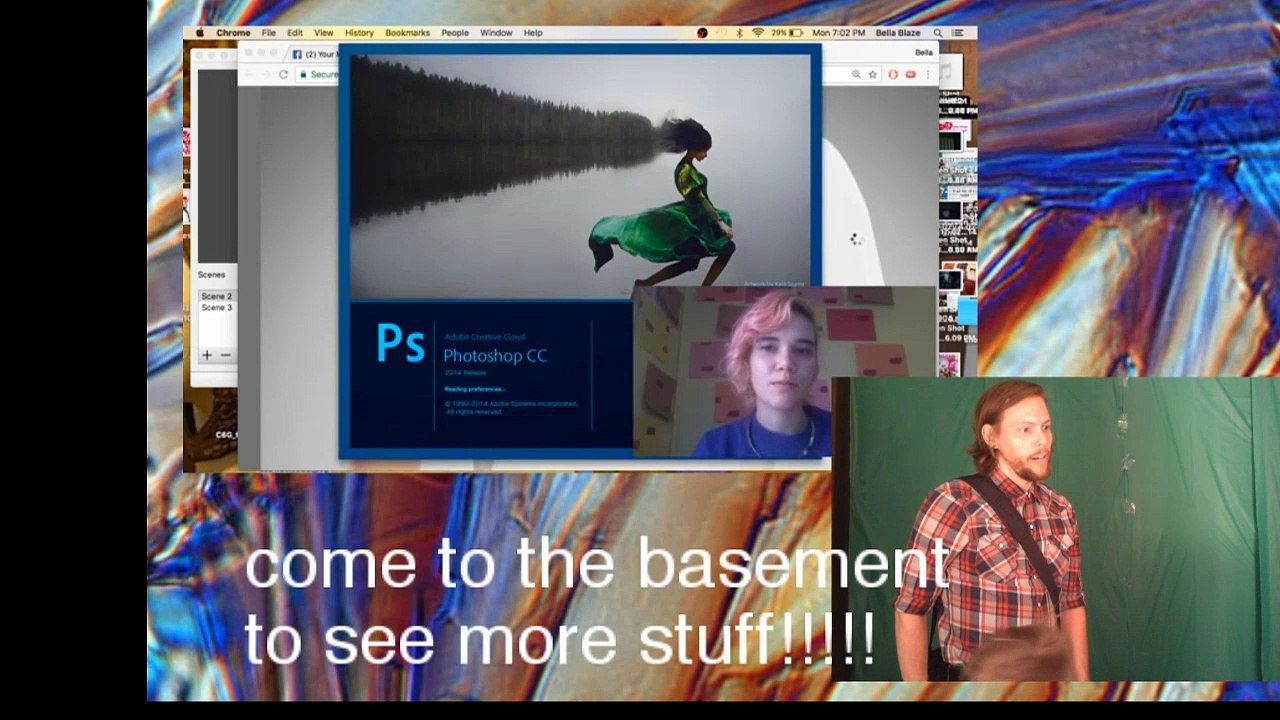Image resolution: width=1280 pixels, height=720 pixels.
Task: Click the pink-haired person's webcam feed
Action: coord(784,372)
